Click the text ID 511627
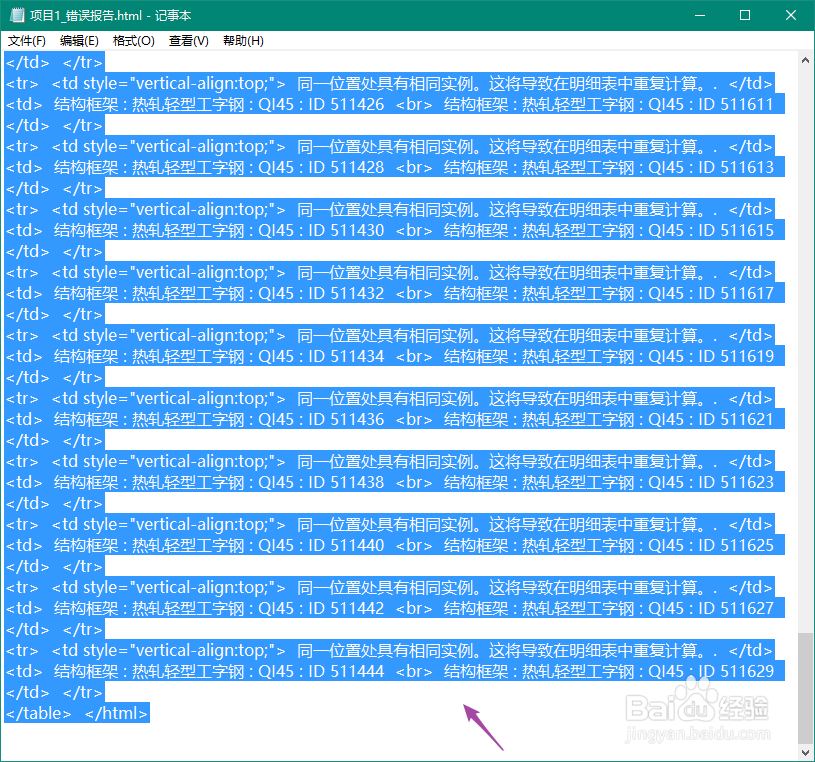This screenshot has width=815, height=762. (735, 608)
